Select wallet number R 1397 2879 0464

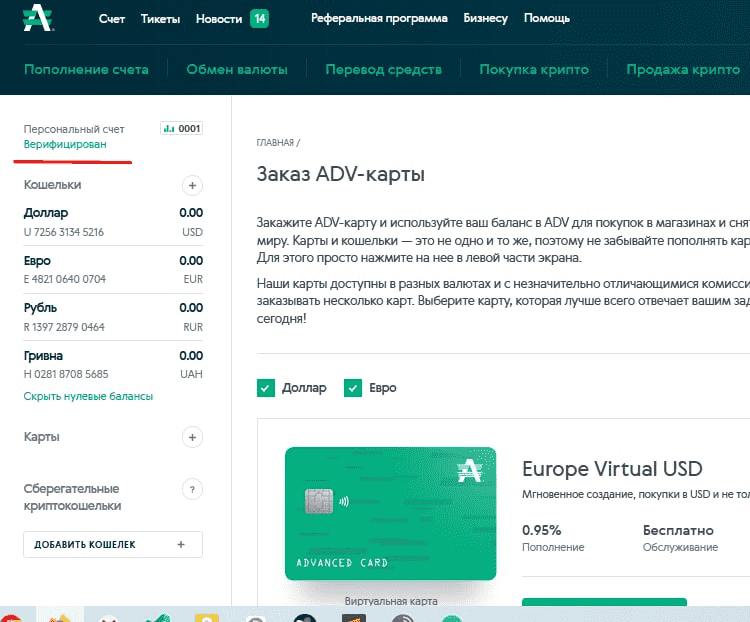tap(64, 327)
